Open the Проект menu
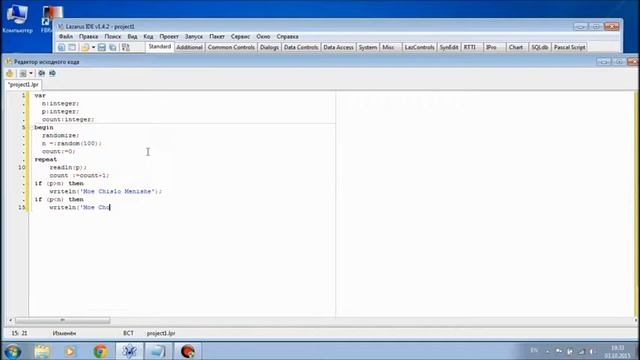The width and height of the screenshot is (640, 360). 169,37
